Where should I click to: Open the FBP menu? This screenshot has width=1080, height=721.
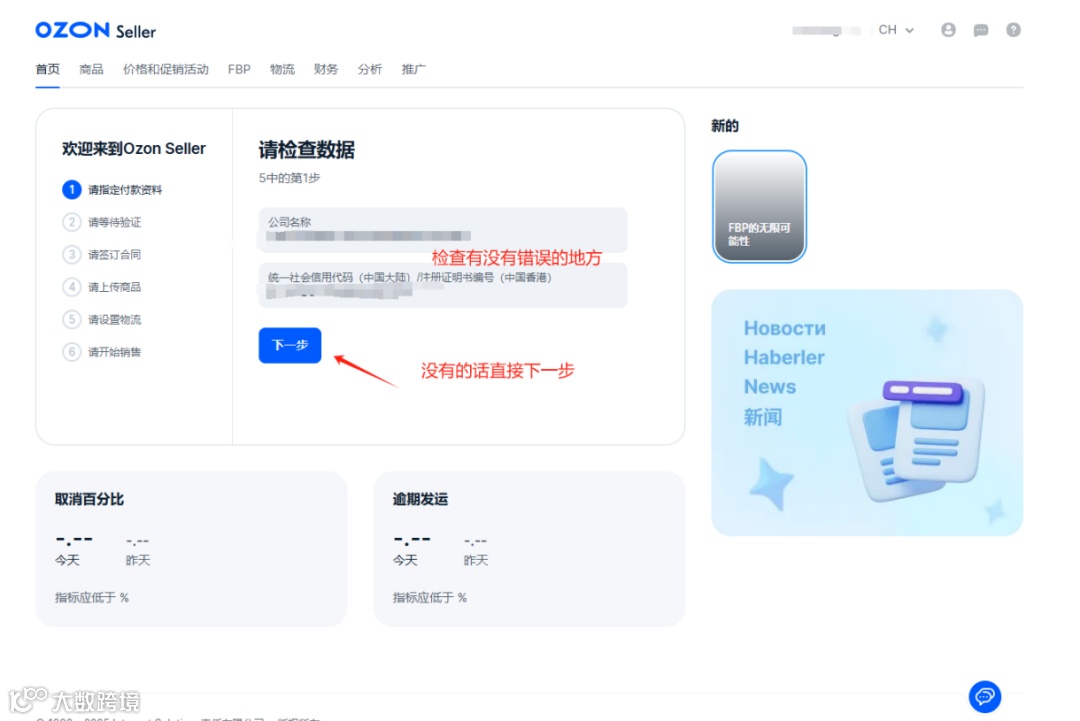(239, 69)
